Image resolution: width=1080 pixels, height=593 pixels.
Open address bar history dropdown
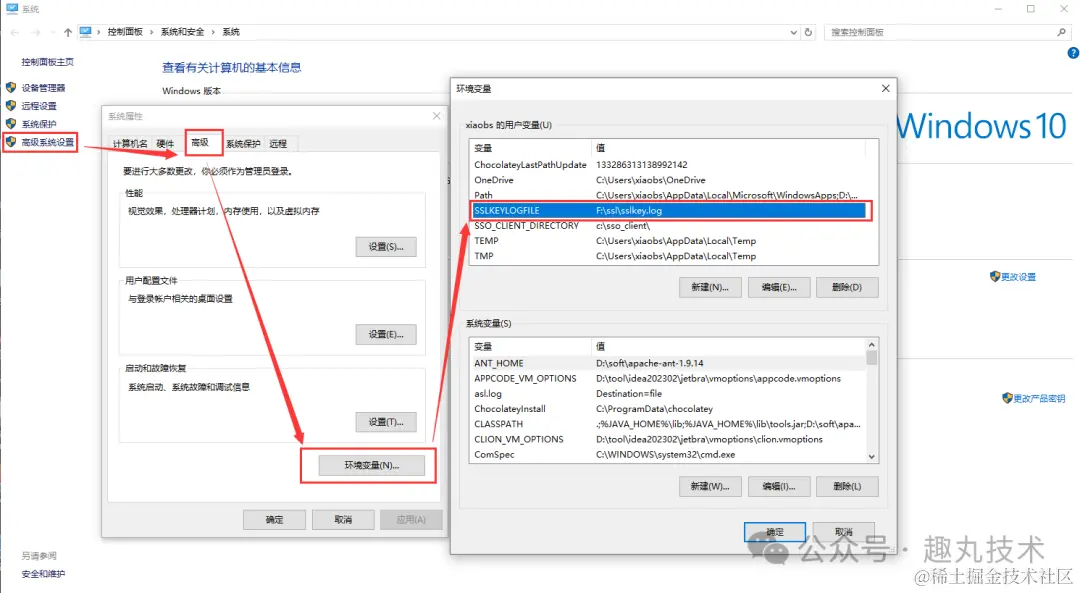tap(793, 32)
